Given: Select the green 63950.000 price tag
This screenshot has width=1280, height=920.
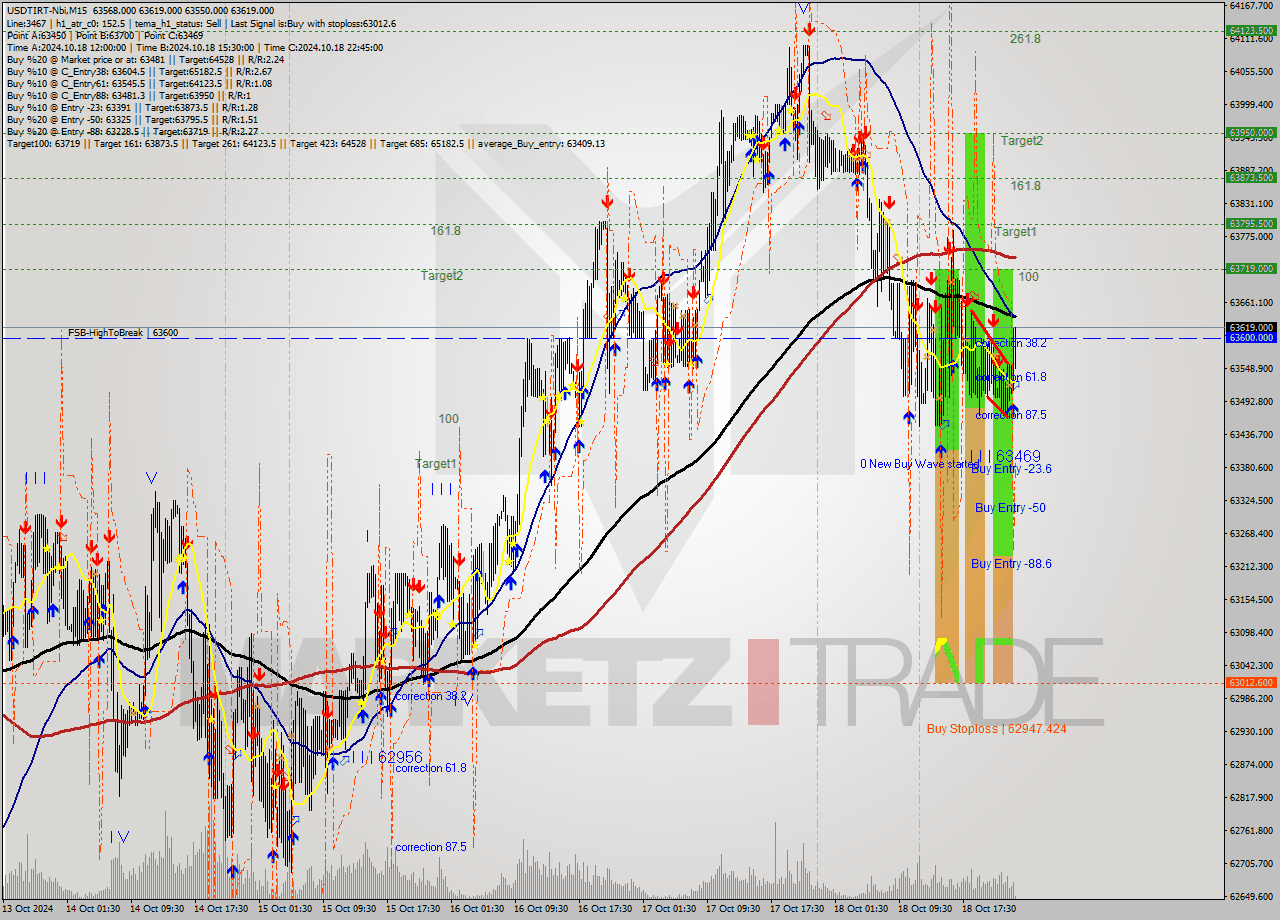Looking at the screenshot, I should pos(1250,132).
